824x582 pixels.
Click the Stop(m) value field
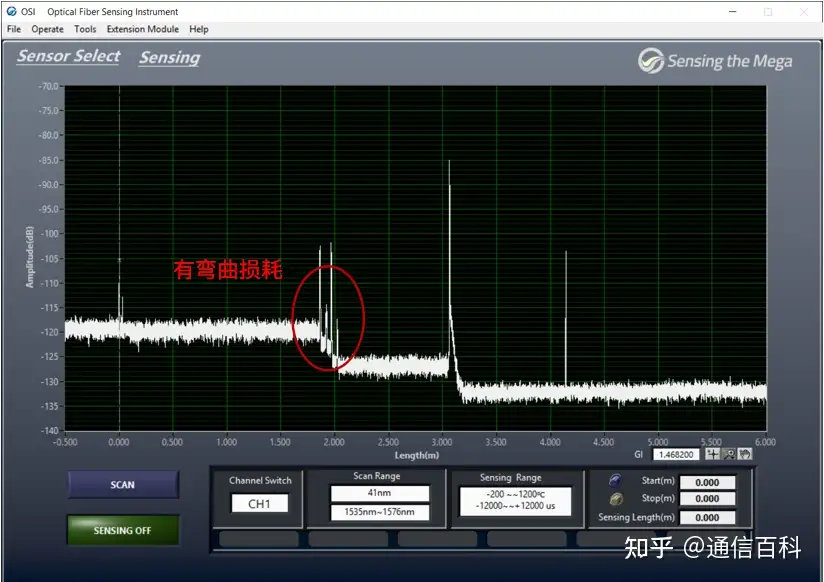(707, 498)
